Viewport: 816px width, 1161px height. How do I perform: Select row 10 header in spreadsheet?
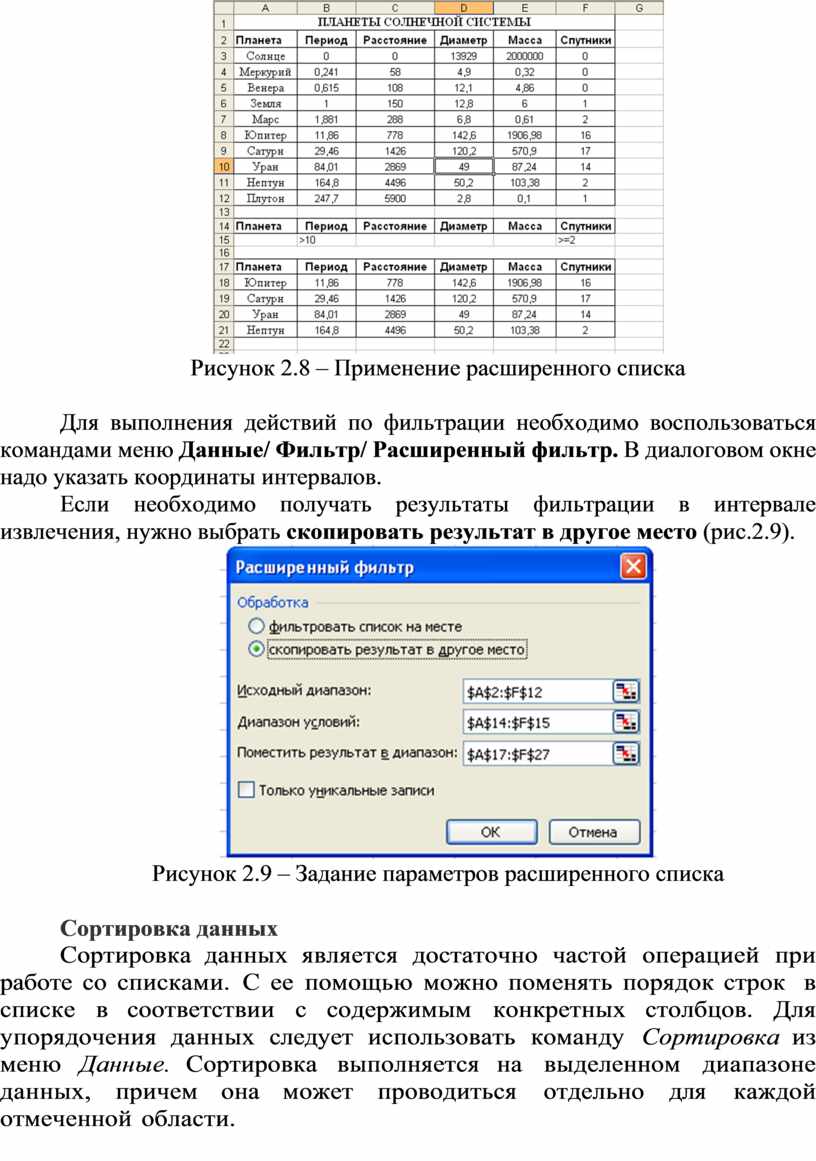tap(223, 167)
